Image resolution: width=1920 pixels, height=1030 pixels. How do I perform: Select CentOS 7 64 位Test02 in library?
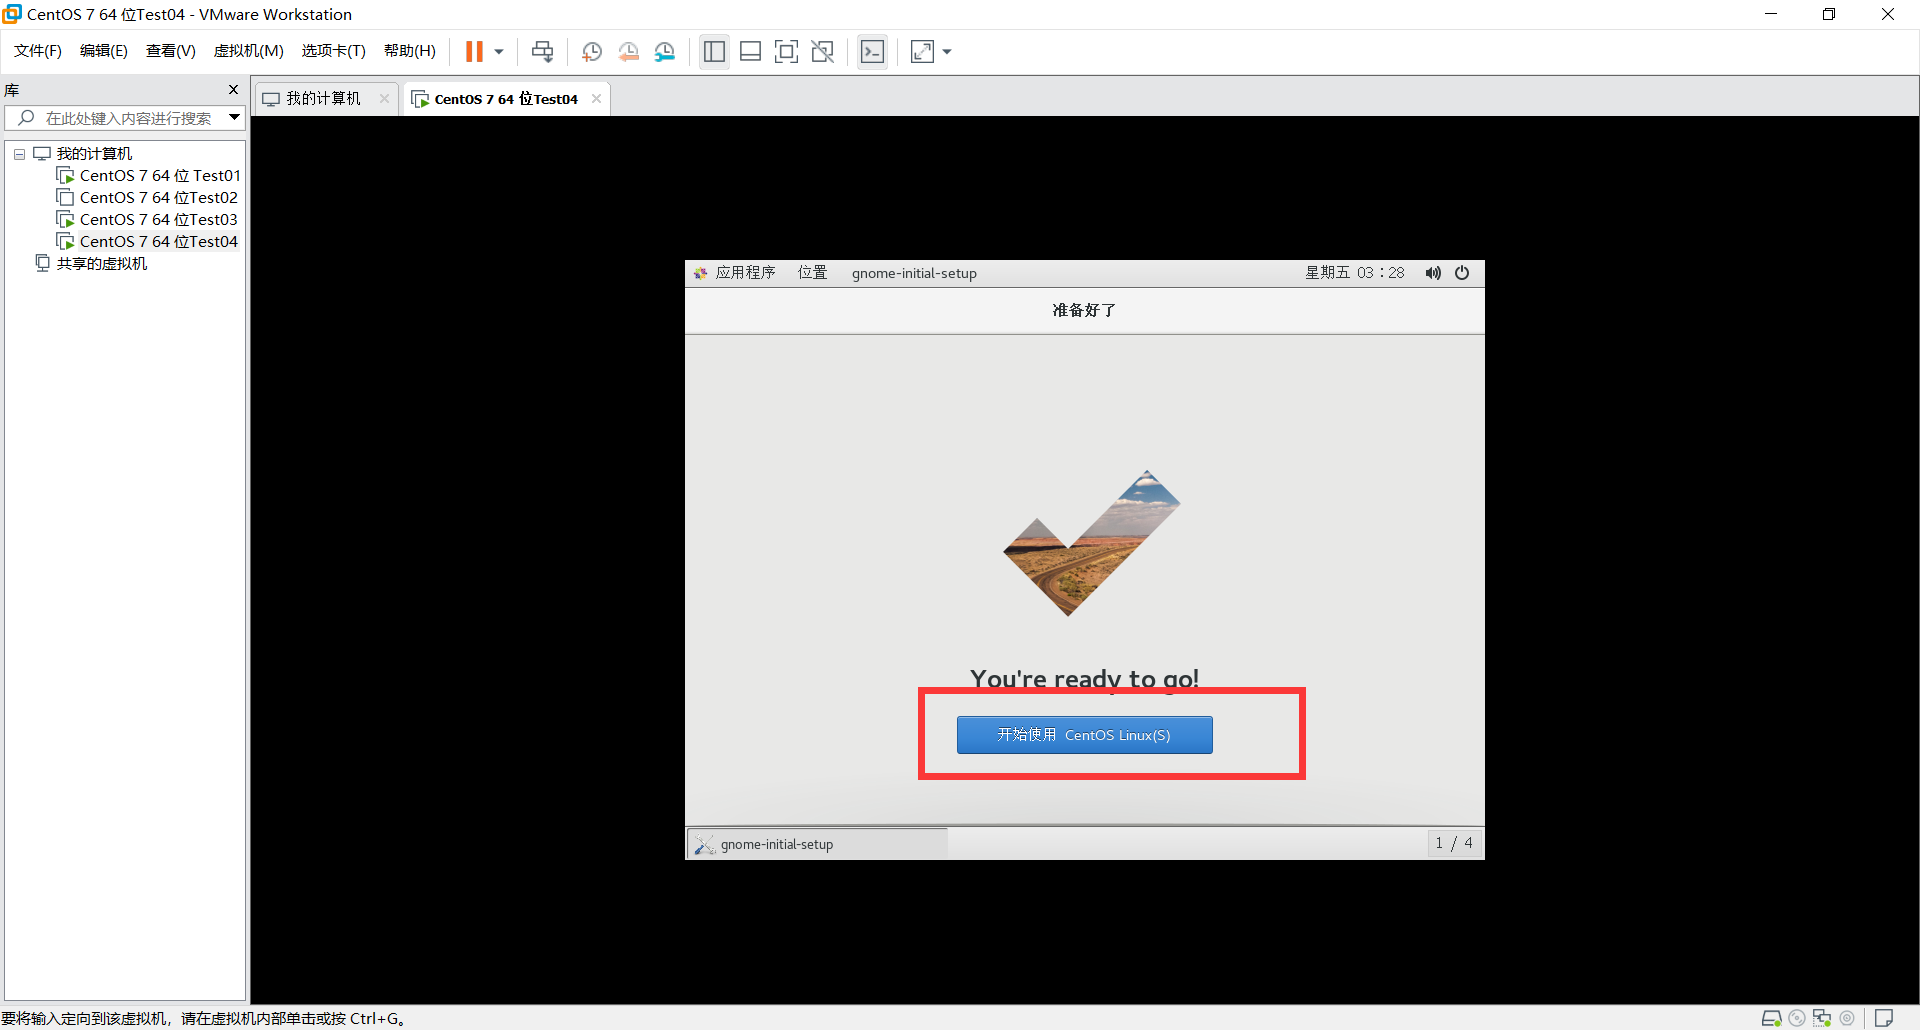pyautogui.click(x=159, y=198)
